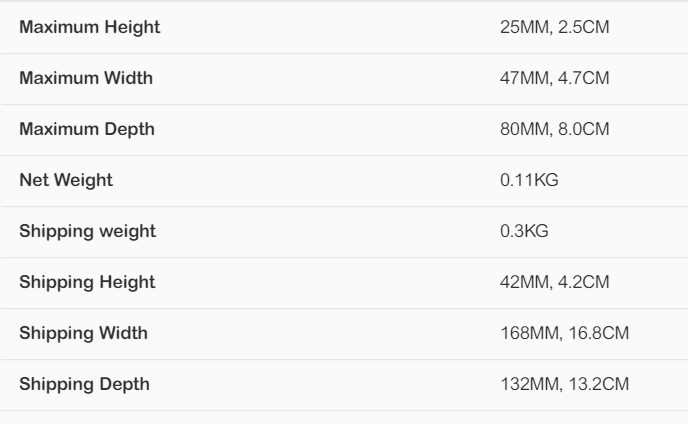688x424 pixels.
Task: Click the Shipping Height label
Action: tap(87, 283)
